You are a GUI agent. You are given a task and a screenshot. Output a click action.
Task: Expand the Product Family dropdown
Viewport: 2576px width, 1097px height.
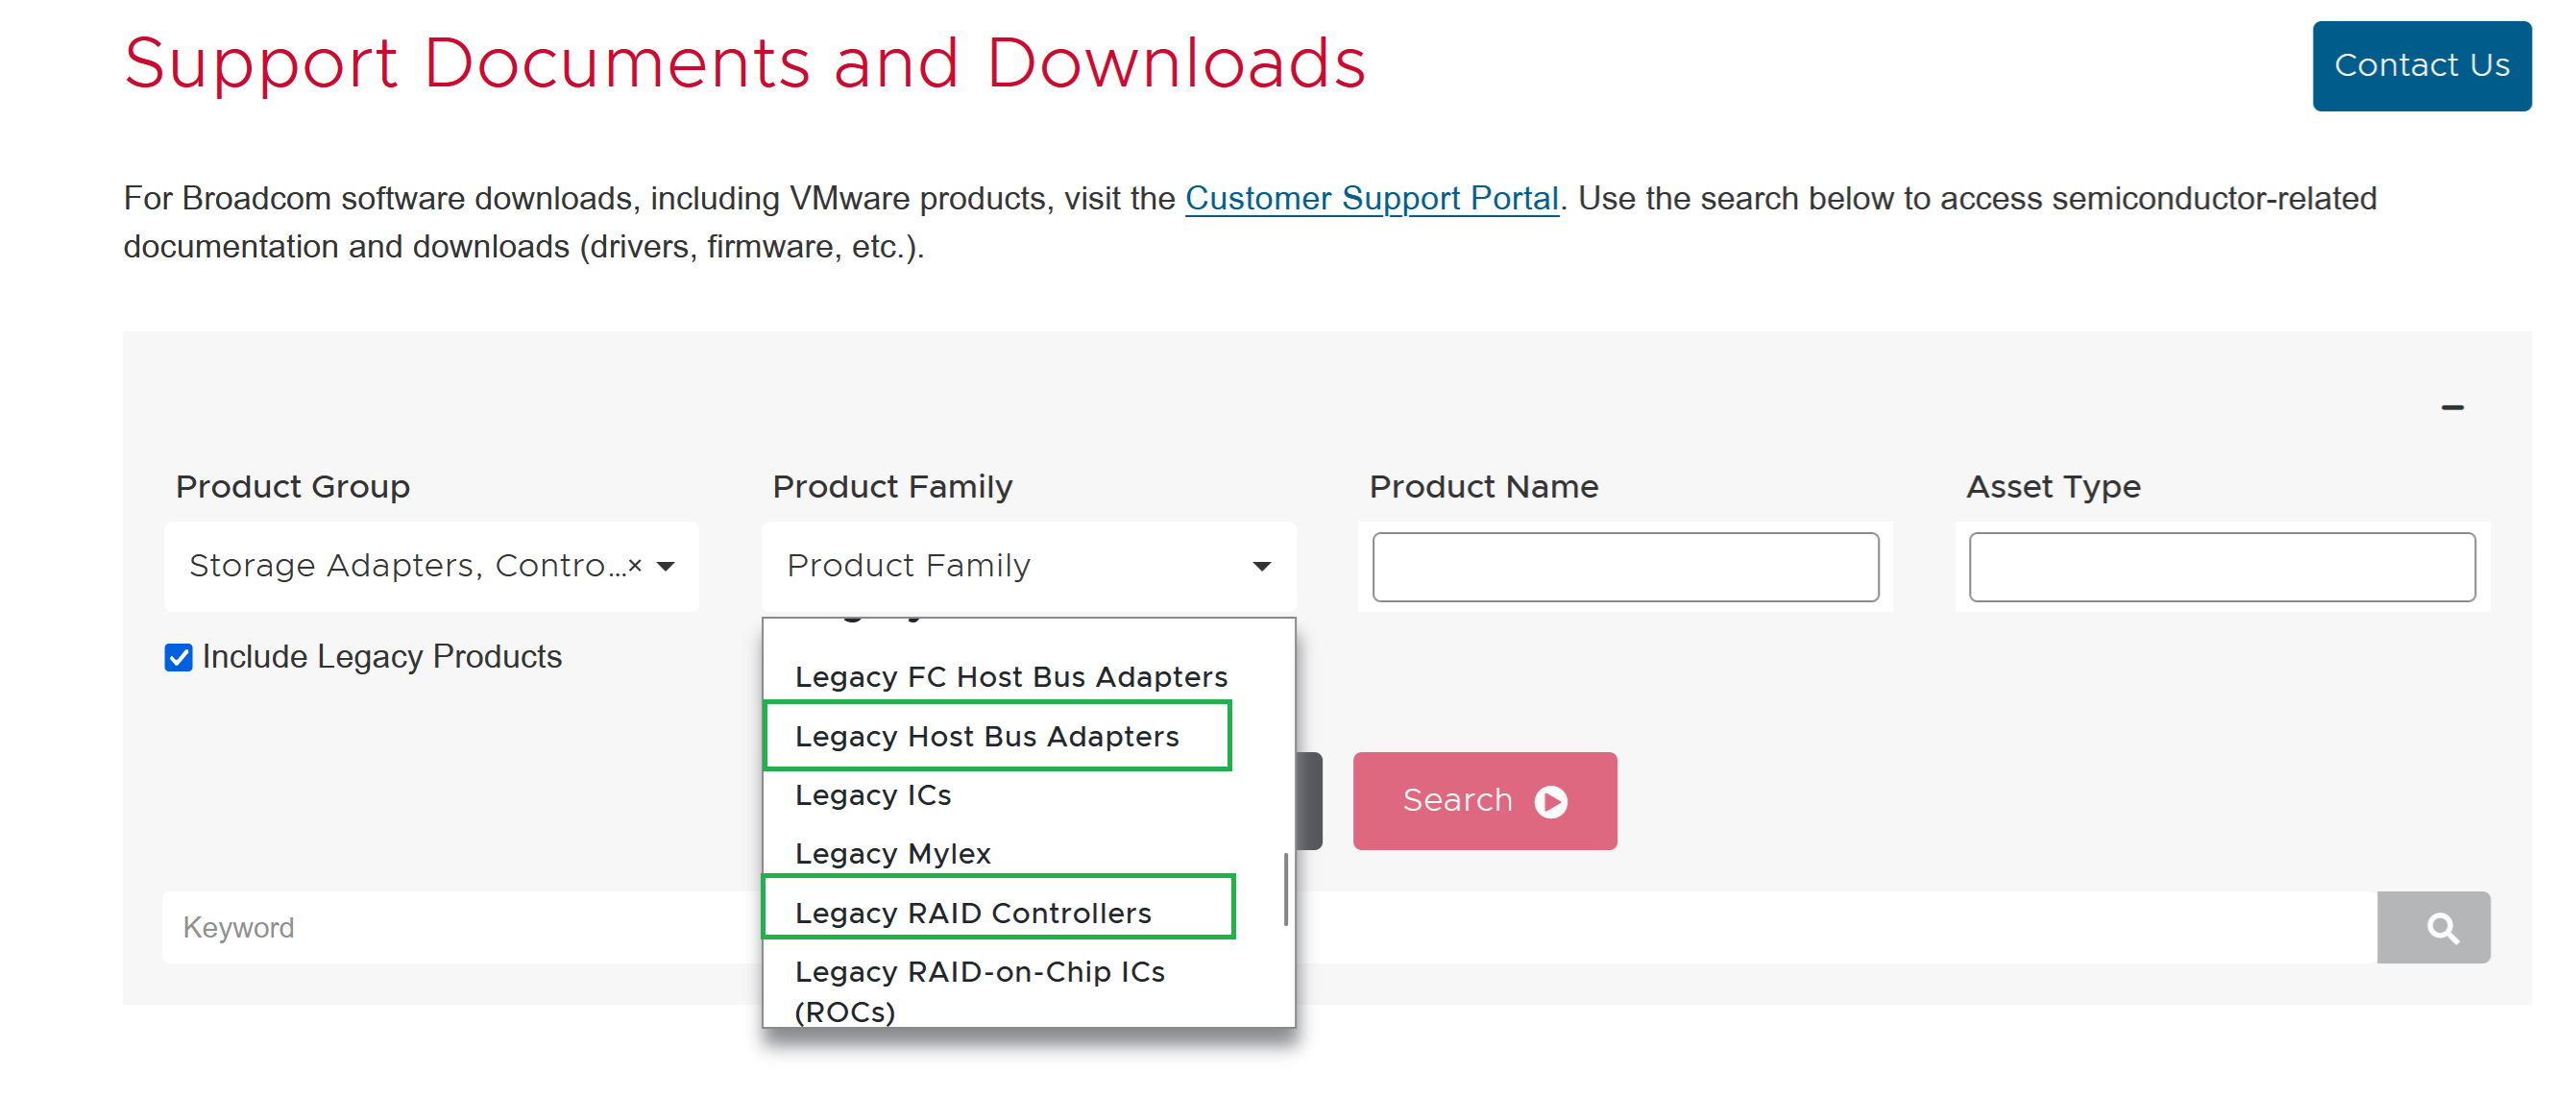pos(1261,566)
